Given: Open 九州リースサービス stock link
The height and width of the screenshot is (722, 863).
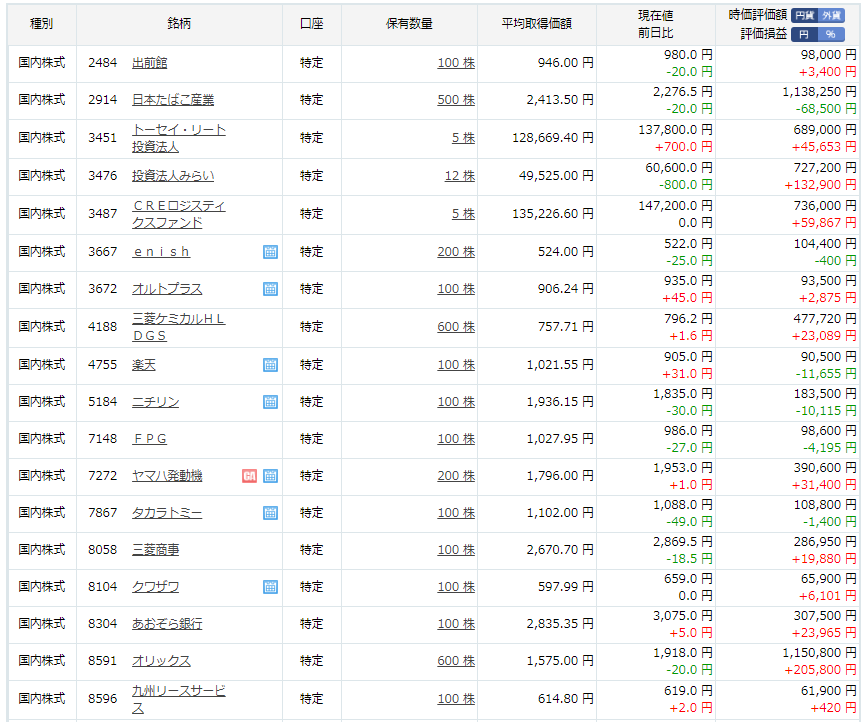Looking at the screenshot, I should pyautogui.click(x=178, y=699).
